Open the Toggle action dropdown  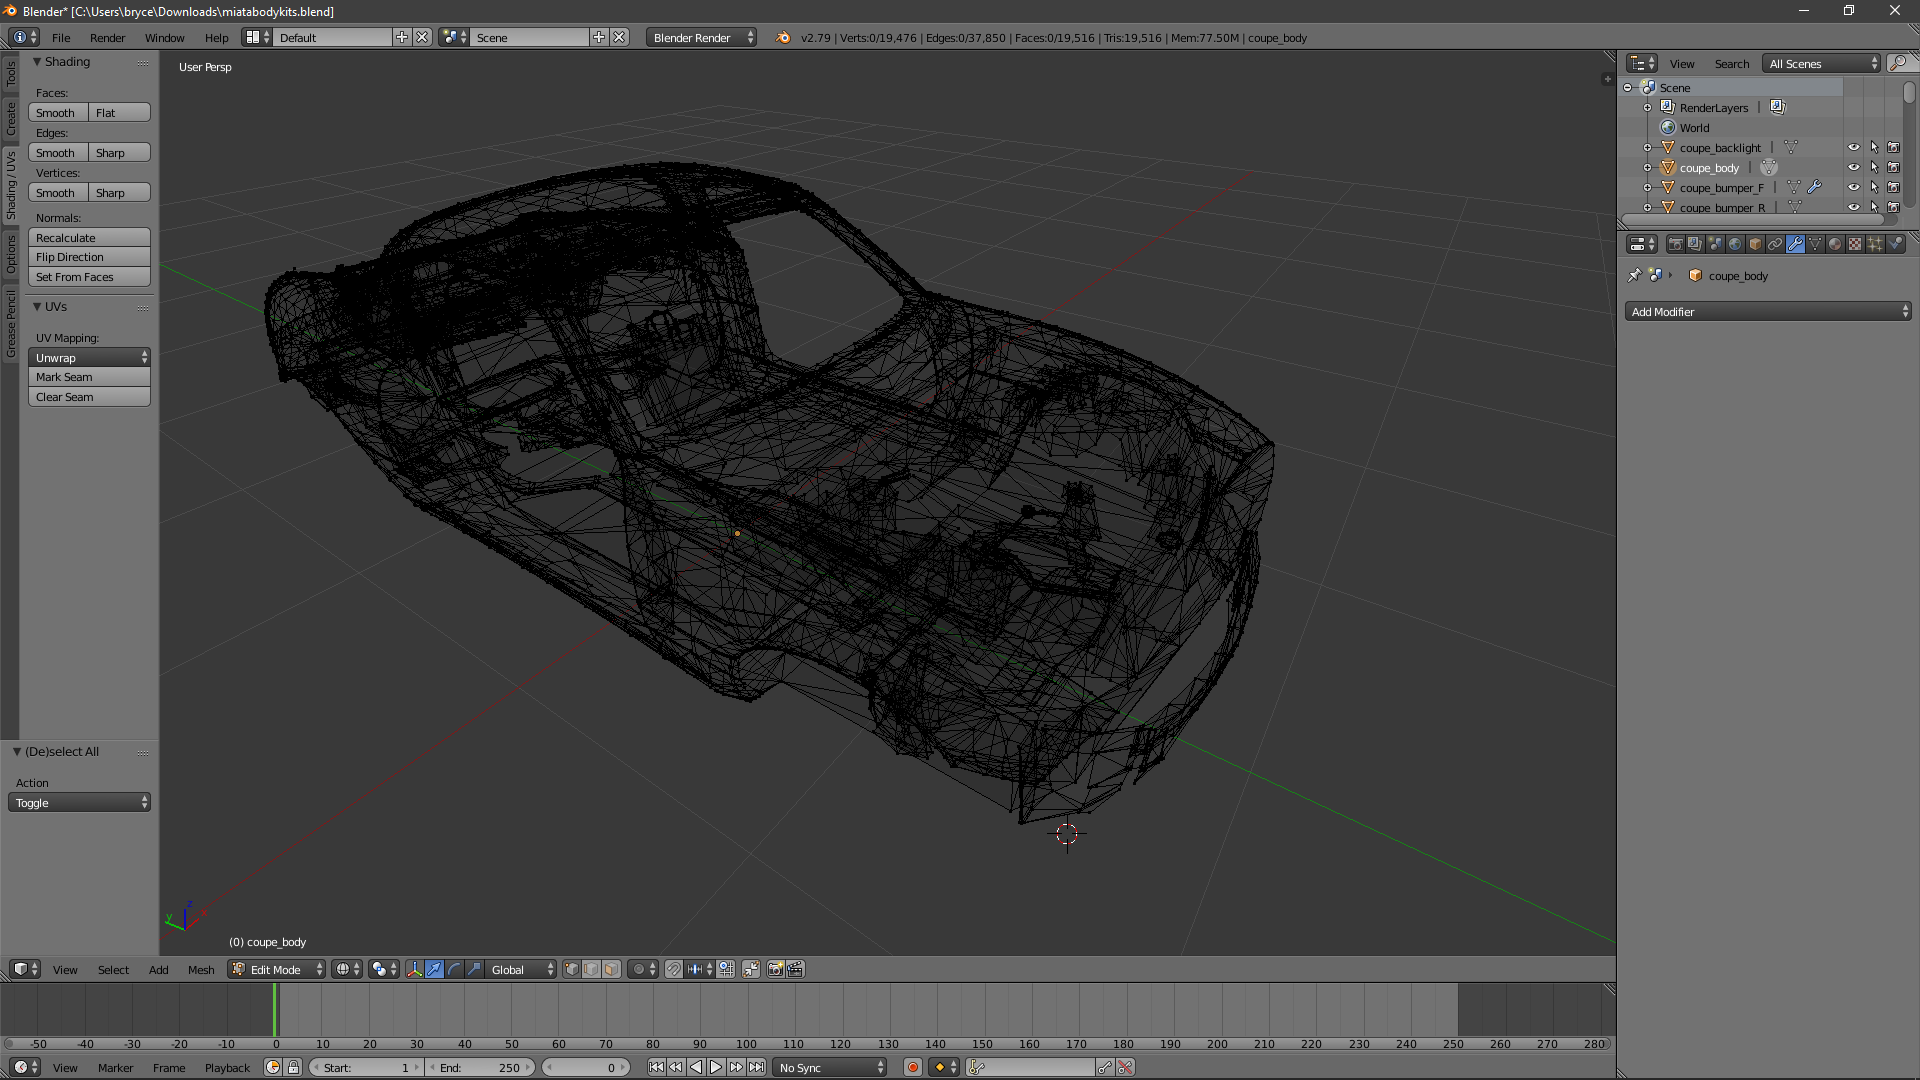point(79,803)
